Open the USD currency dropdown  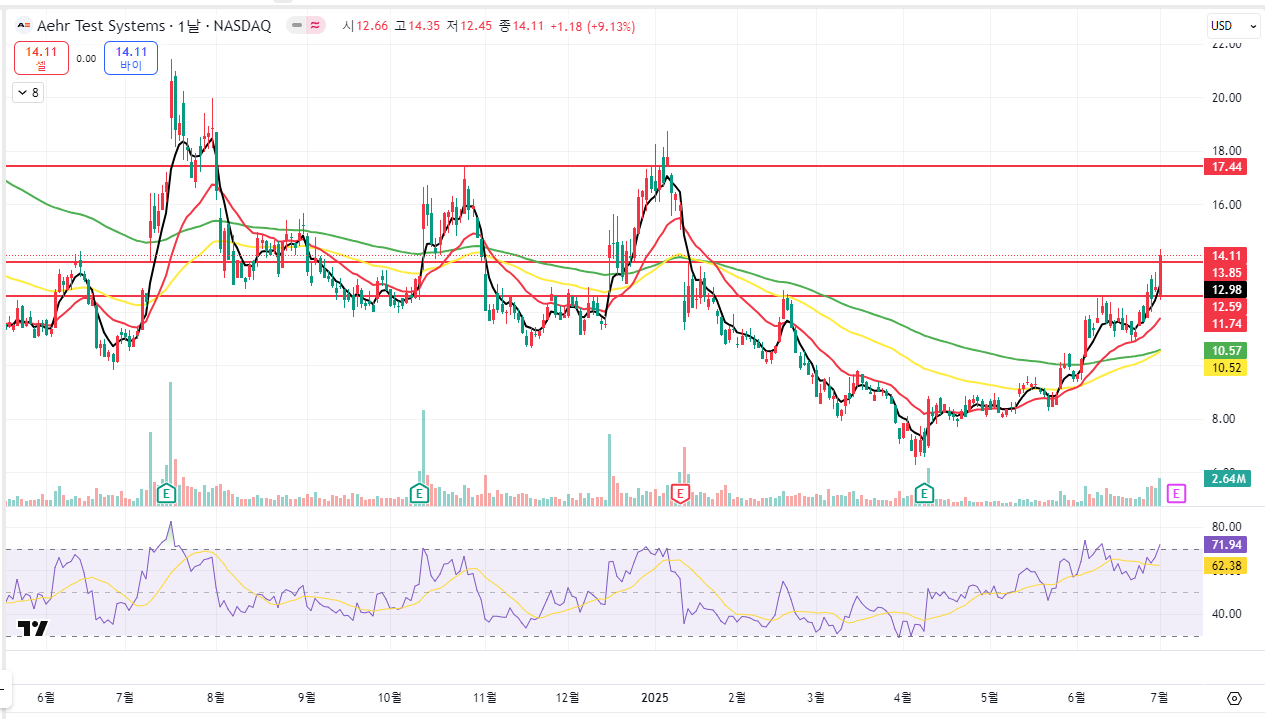point(1232,26)
